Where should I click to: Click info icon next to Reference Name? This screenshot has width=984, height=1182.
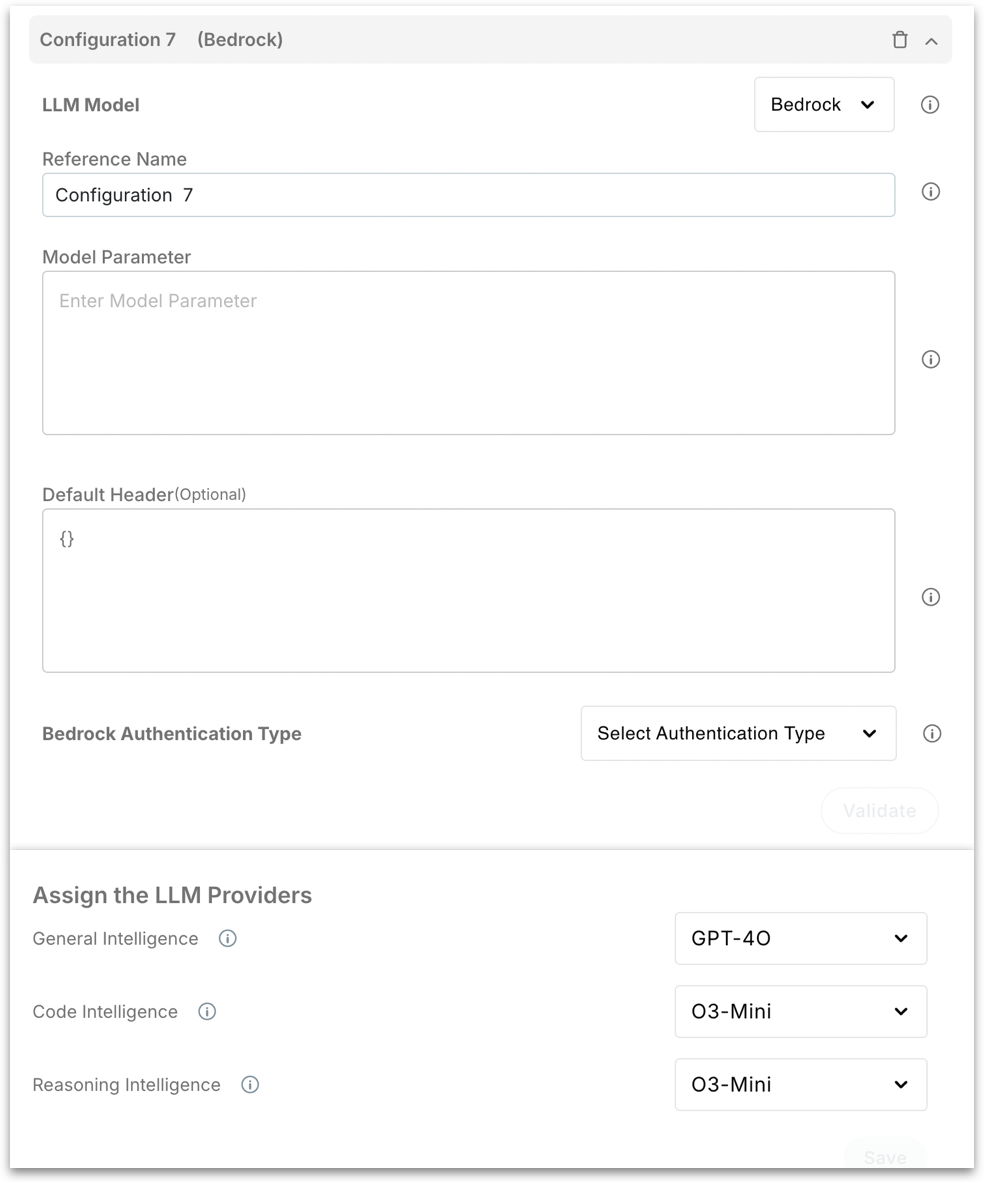pos(930,192)
